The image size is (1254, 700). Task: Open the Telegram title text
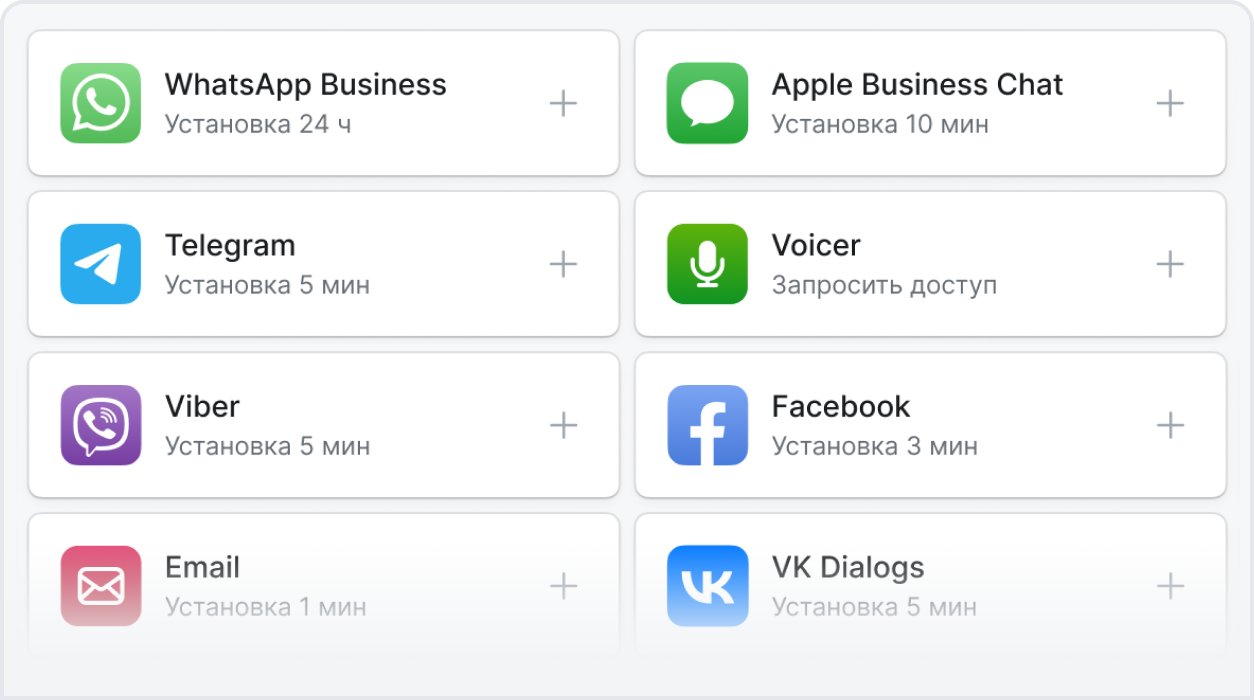tap(230, 246)
